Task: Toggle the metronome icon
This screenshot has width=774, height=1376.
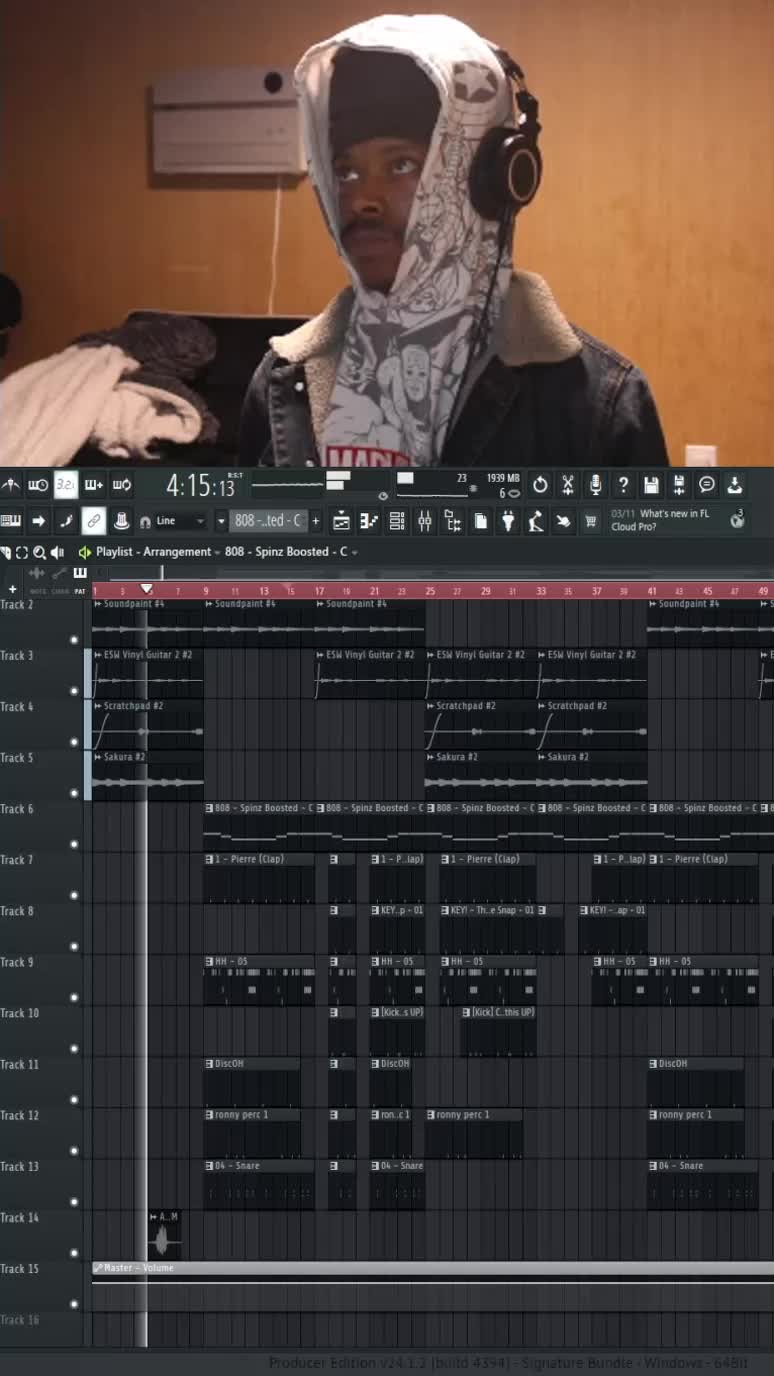Action: coord(11,485)
